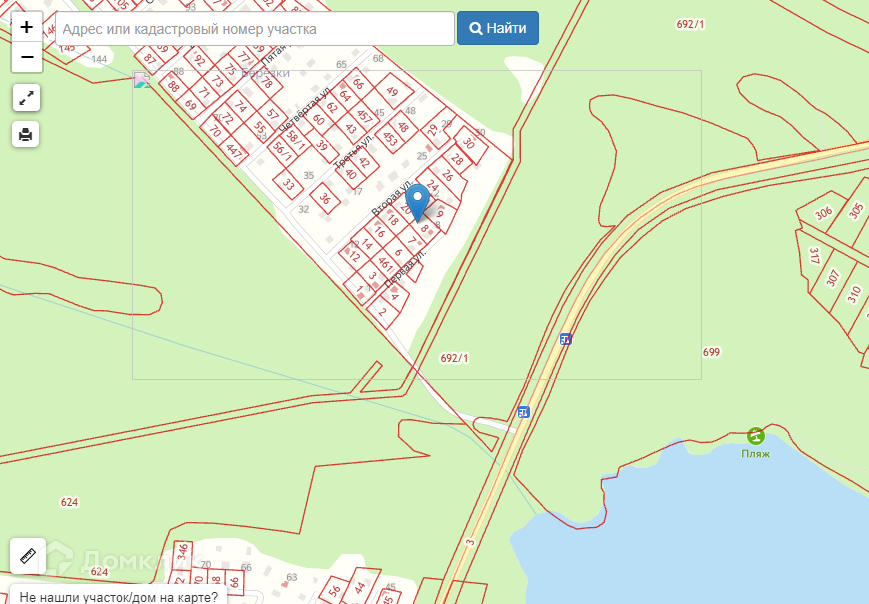Select parcel 699 on the map
The height and width of the screenshot is (604, 869).
click(x=711, y=352)
